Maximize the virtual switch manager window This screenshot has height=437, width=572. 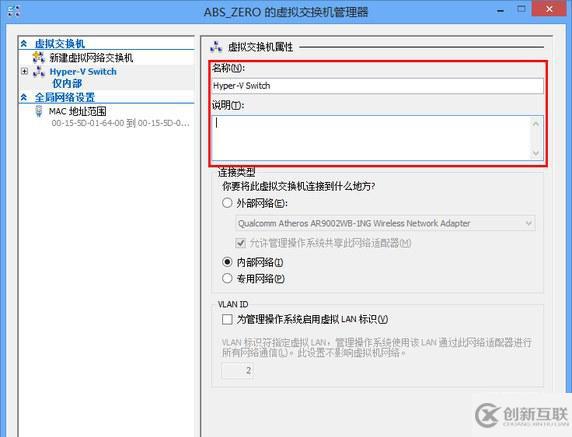pyautogui.click(x=521, y=9)
